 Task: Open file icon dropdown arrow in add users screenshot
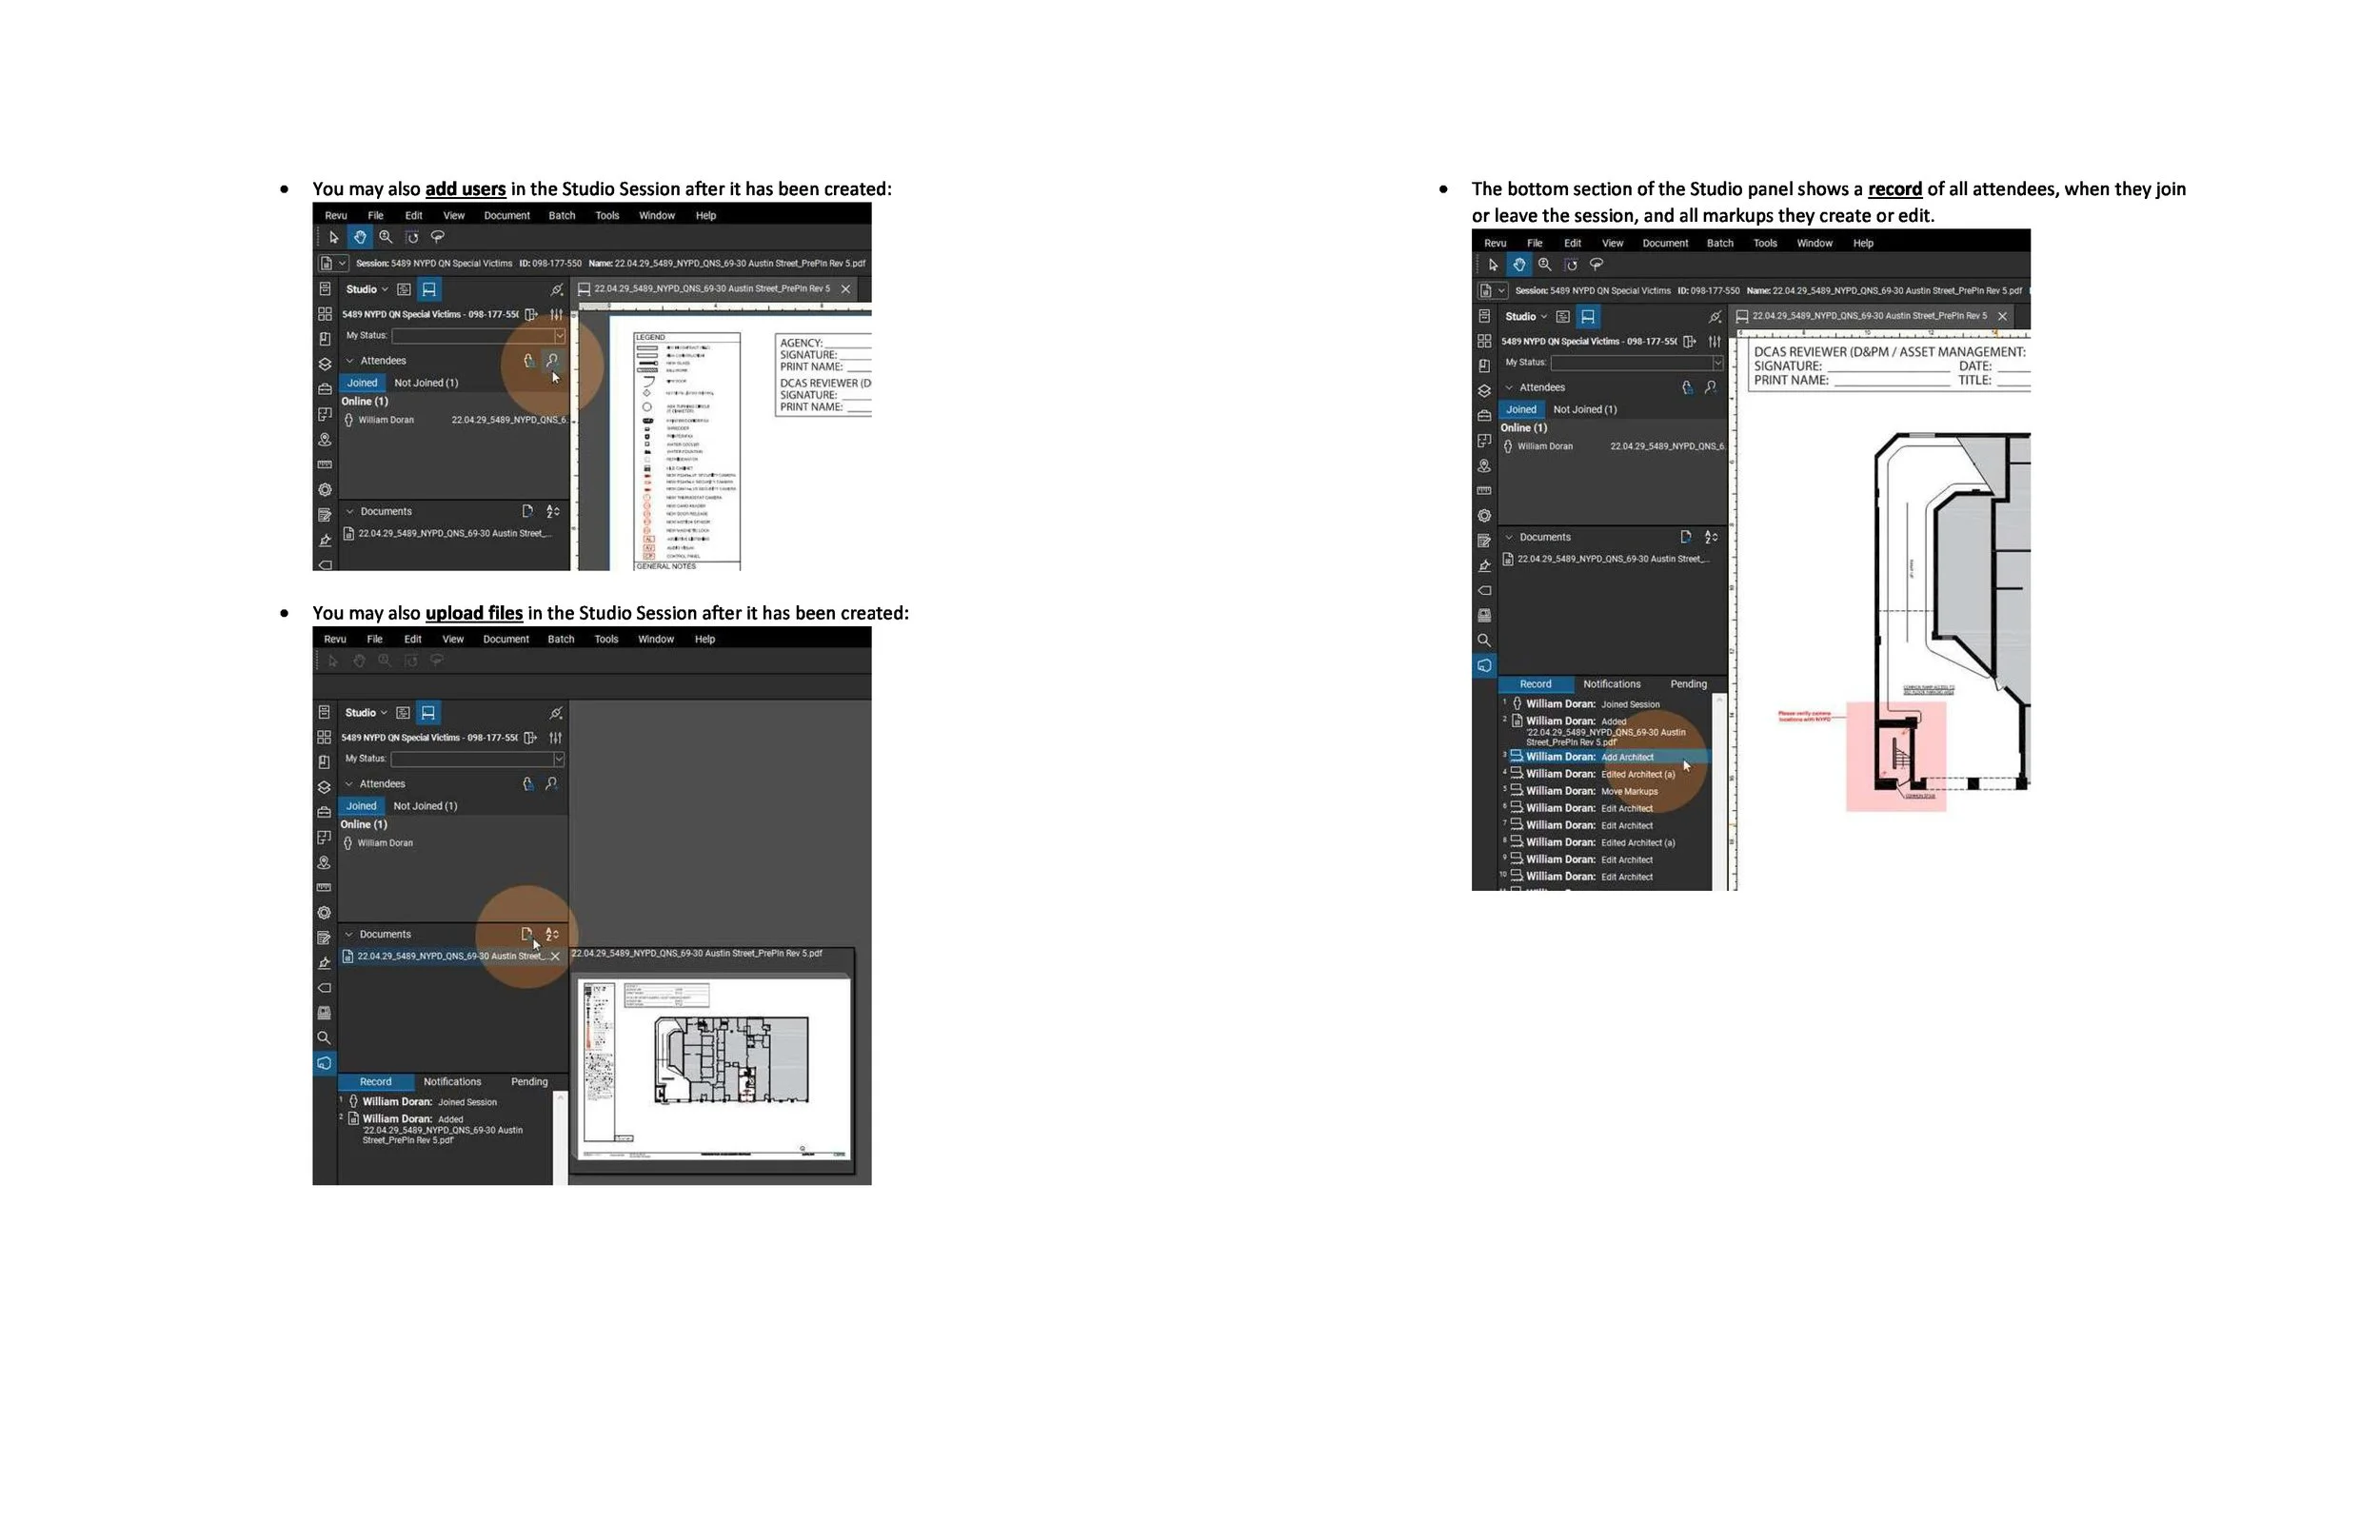(342, 263)
